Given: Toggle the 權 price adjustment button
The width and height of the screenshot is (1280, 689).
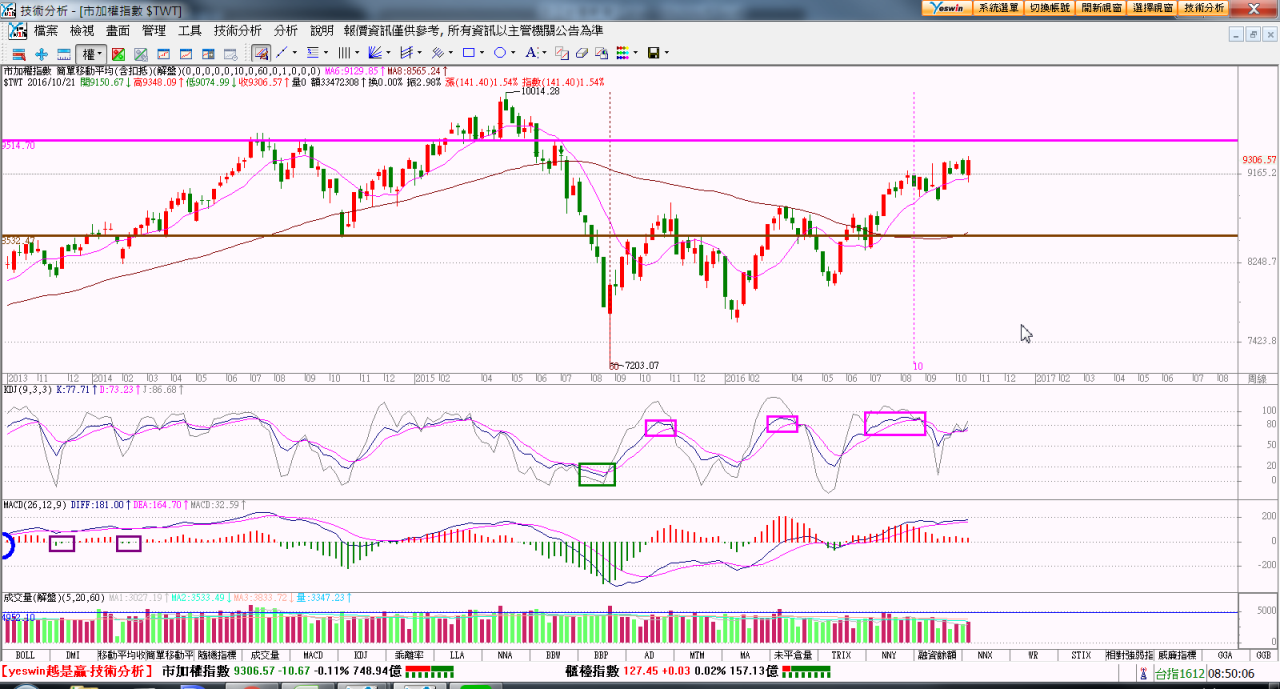Looking at the screenshot, I should pyautogui.click(x=88, y=53).
